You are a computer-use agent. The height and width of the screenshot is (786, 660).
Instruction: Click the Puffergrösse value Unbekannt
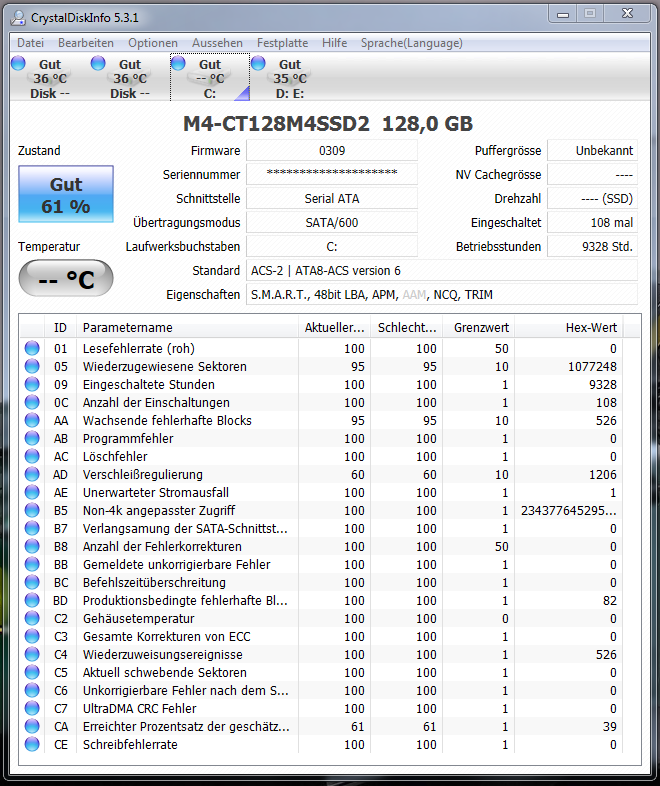tap(592, 150)
